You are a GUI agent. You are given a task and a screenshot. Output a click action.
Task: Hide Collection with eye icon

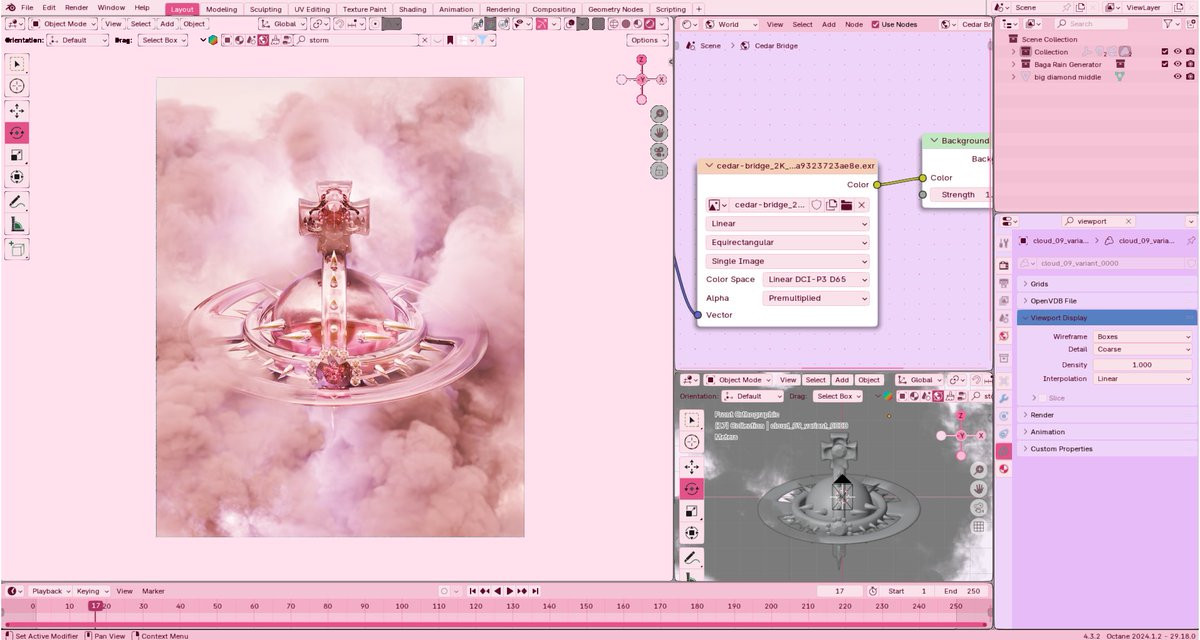[x=1177, y=51]
